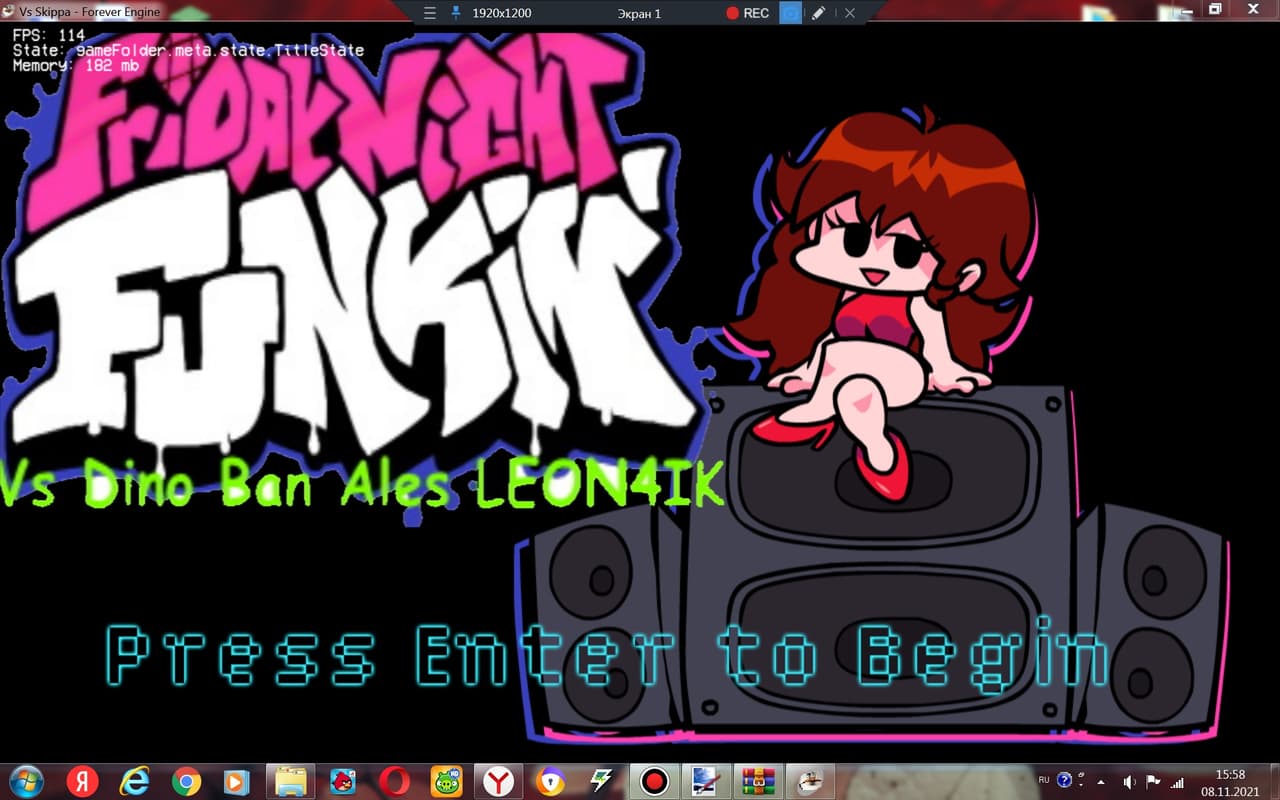This screenshot has width=1280, height=800.
Task: Click the Press Enter to Begin text
Action: [x=607, y=657]
